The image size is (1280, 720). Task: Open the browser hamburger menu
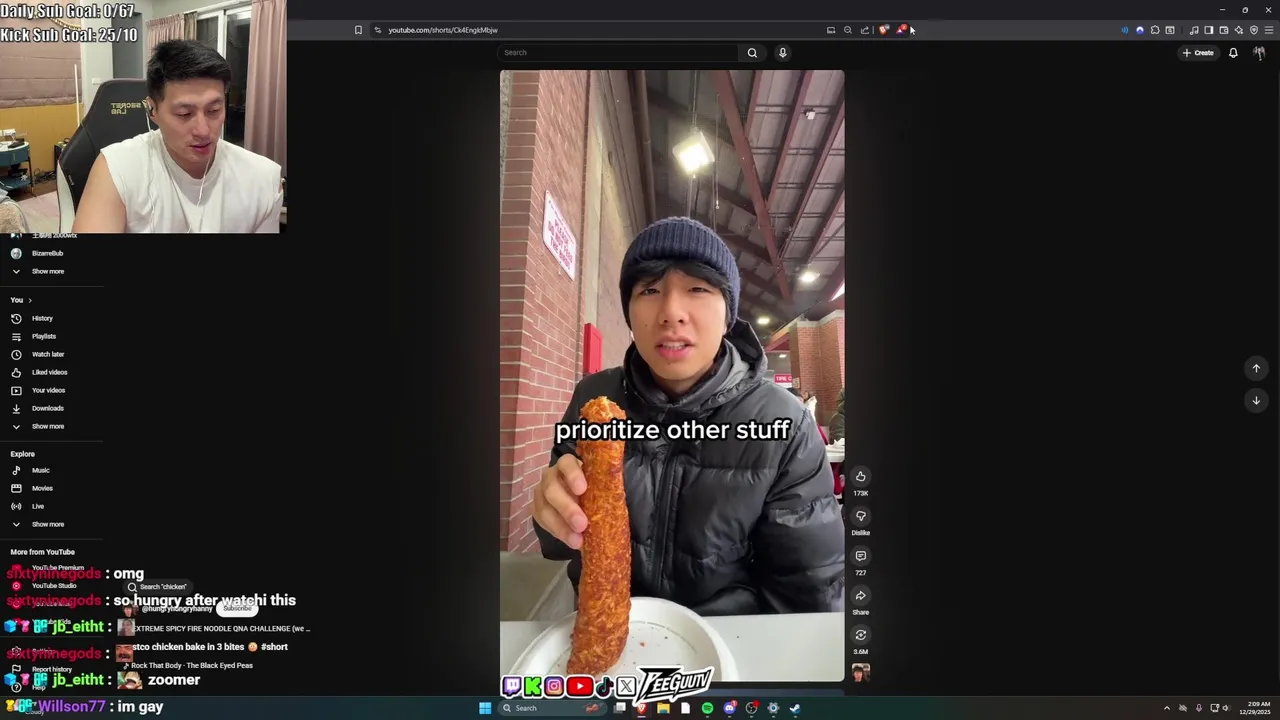pyautogui.click(x=1269, y=30)
